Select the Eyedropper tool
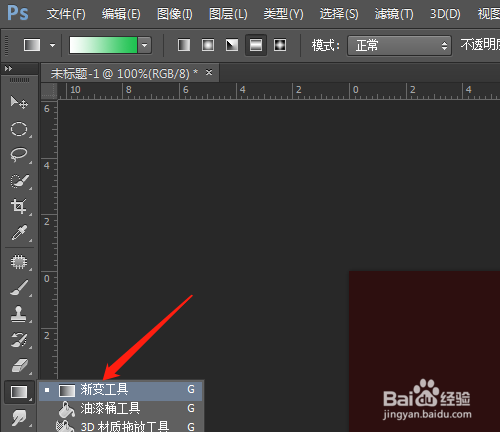This screenshot has height=432, width=500. pos(19,232)
